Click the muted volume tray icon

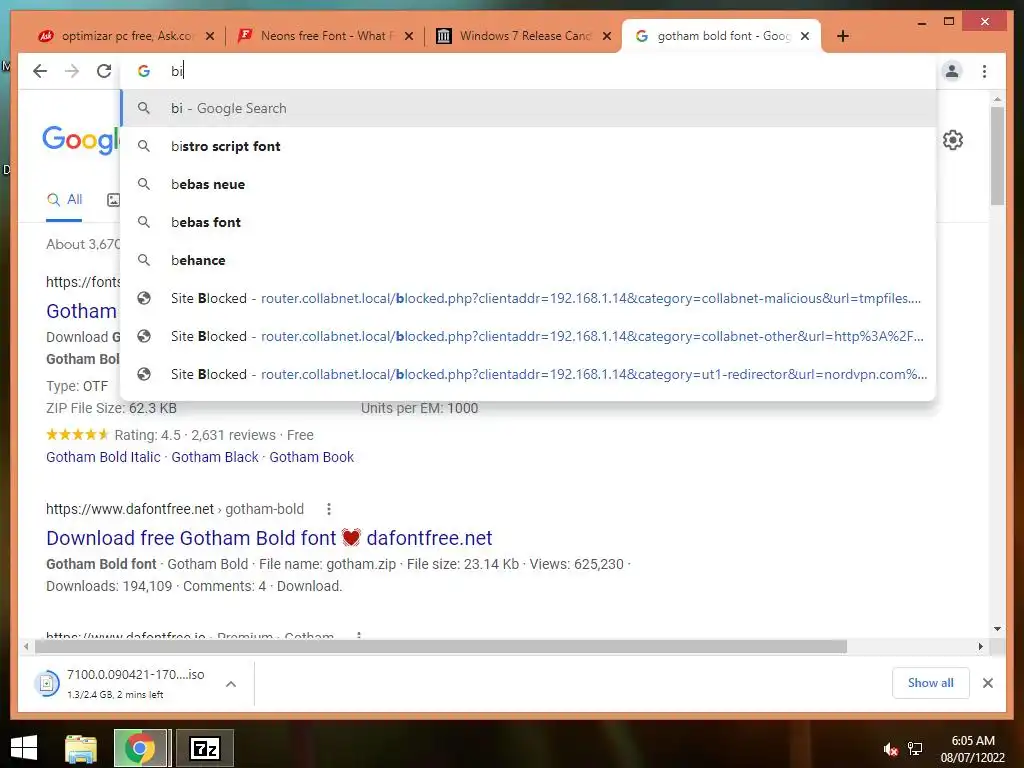(x=890, y=750)
